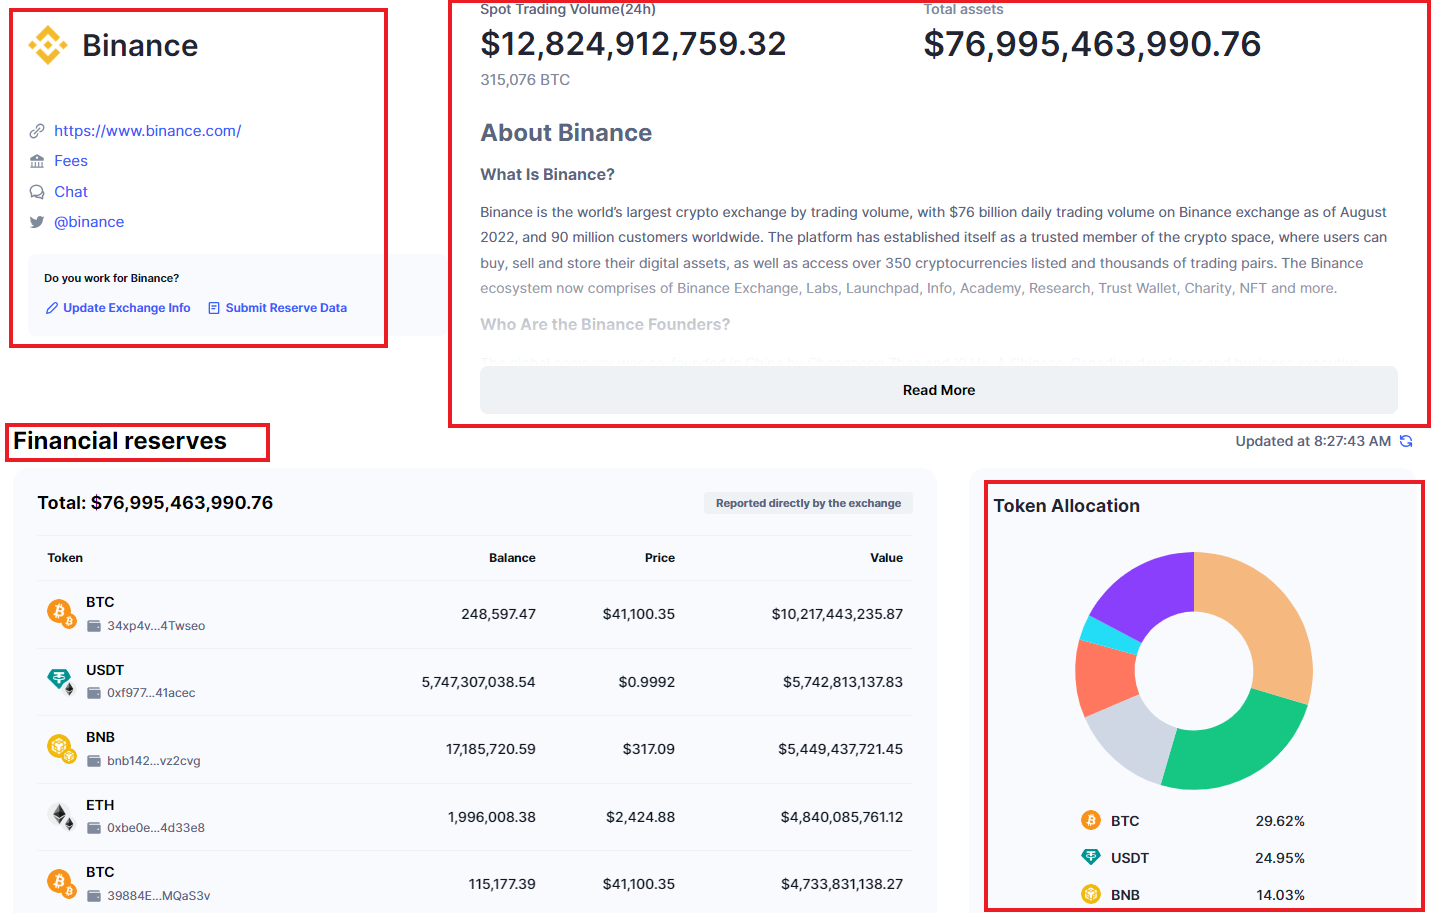Click the chain link icon beside binance.com
1456x913 pixels.
click(x=37, y=131)
